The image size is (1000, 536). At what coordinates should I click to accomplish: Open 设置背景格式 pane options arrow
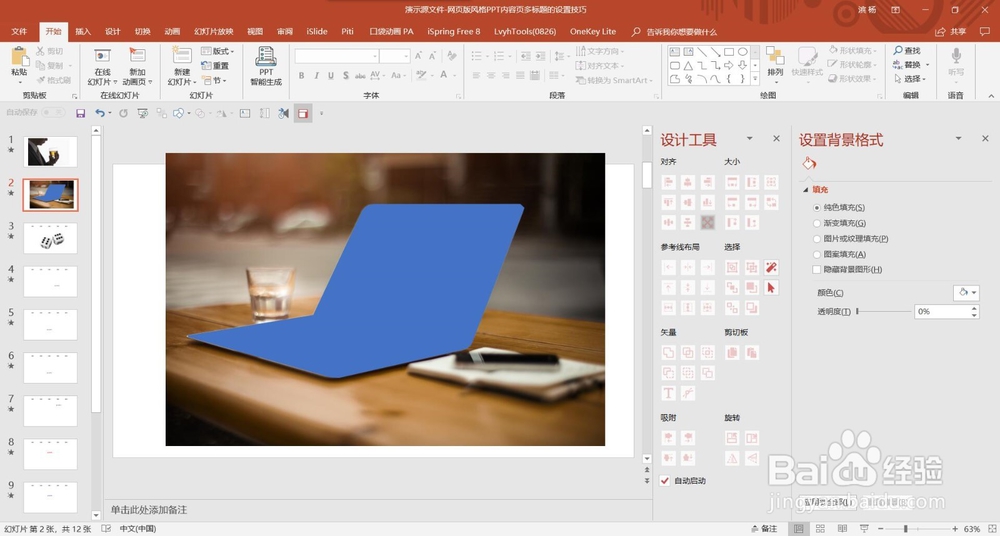[x=958, y=138]
